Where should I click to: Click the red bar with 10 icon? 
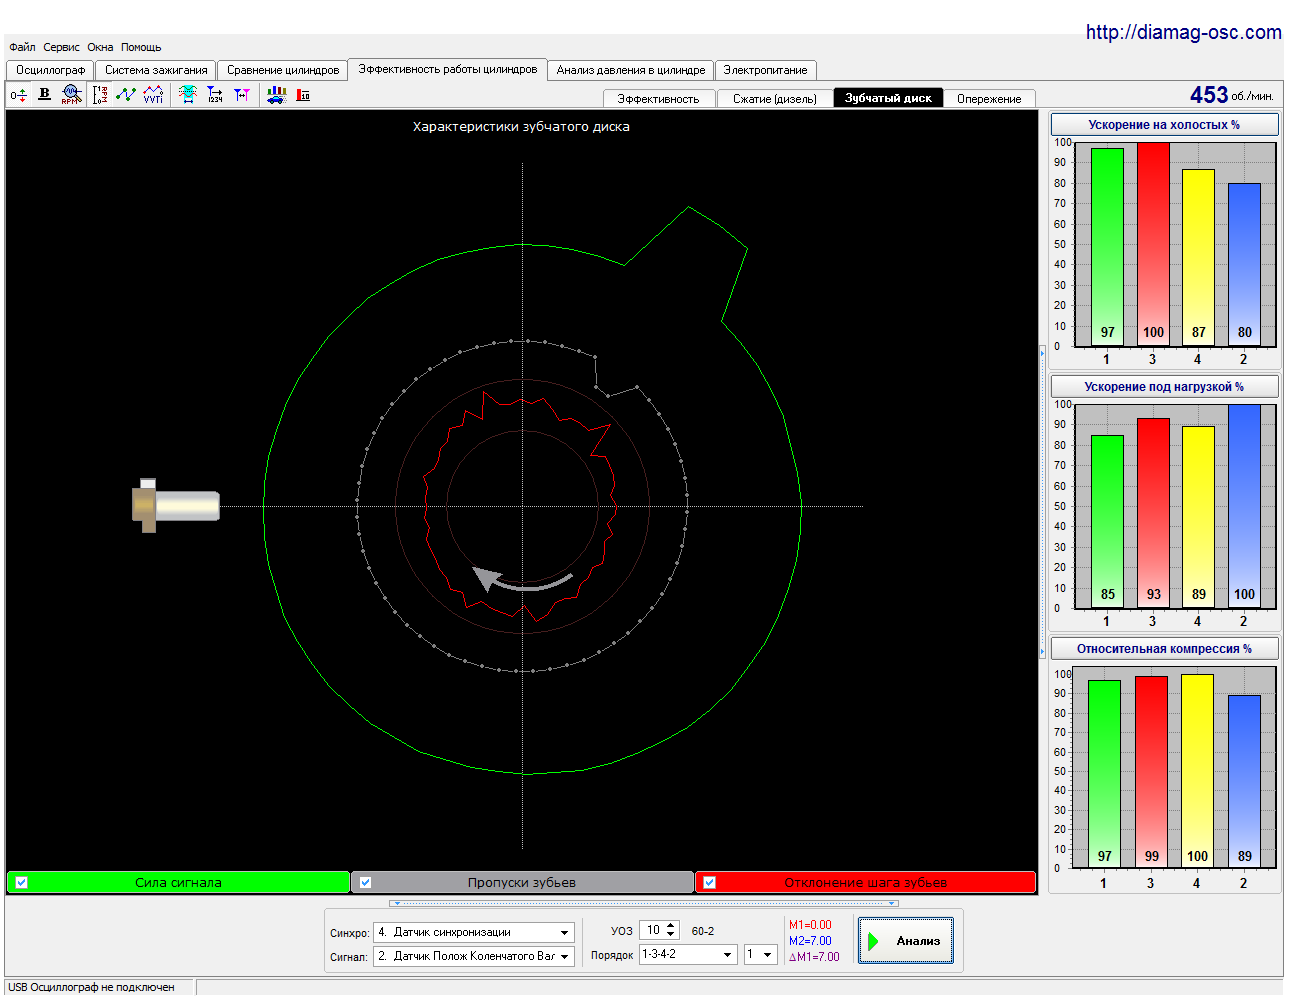304,95
